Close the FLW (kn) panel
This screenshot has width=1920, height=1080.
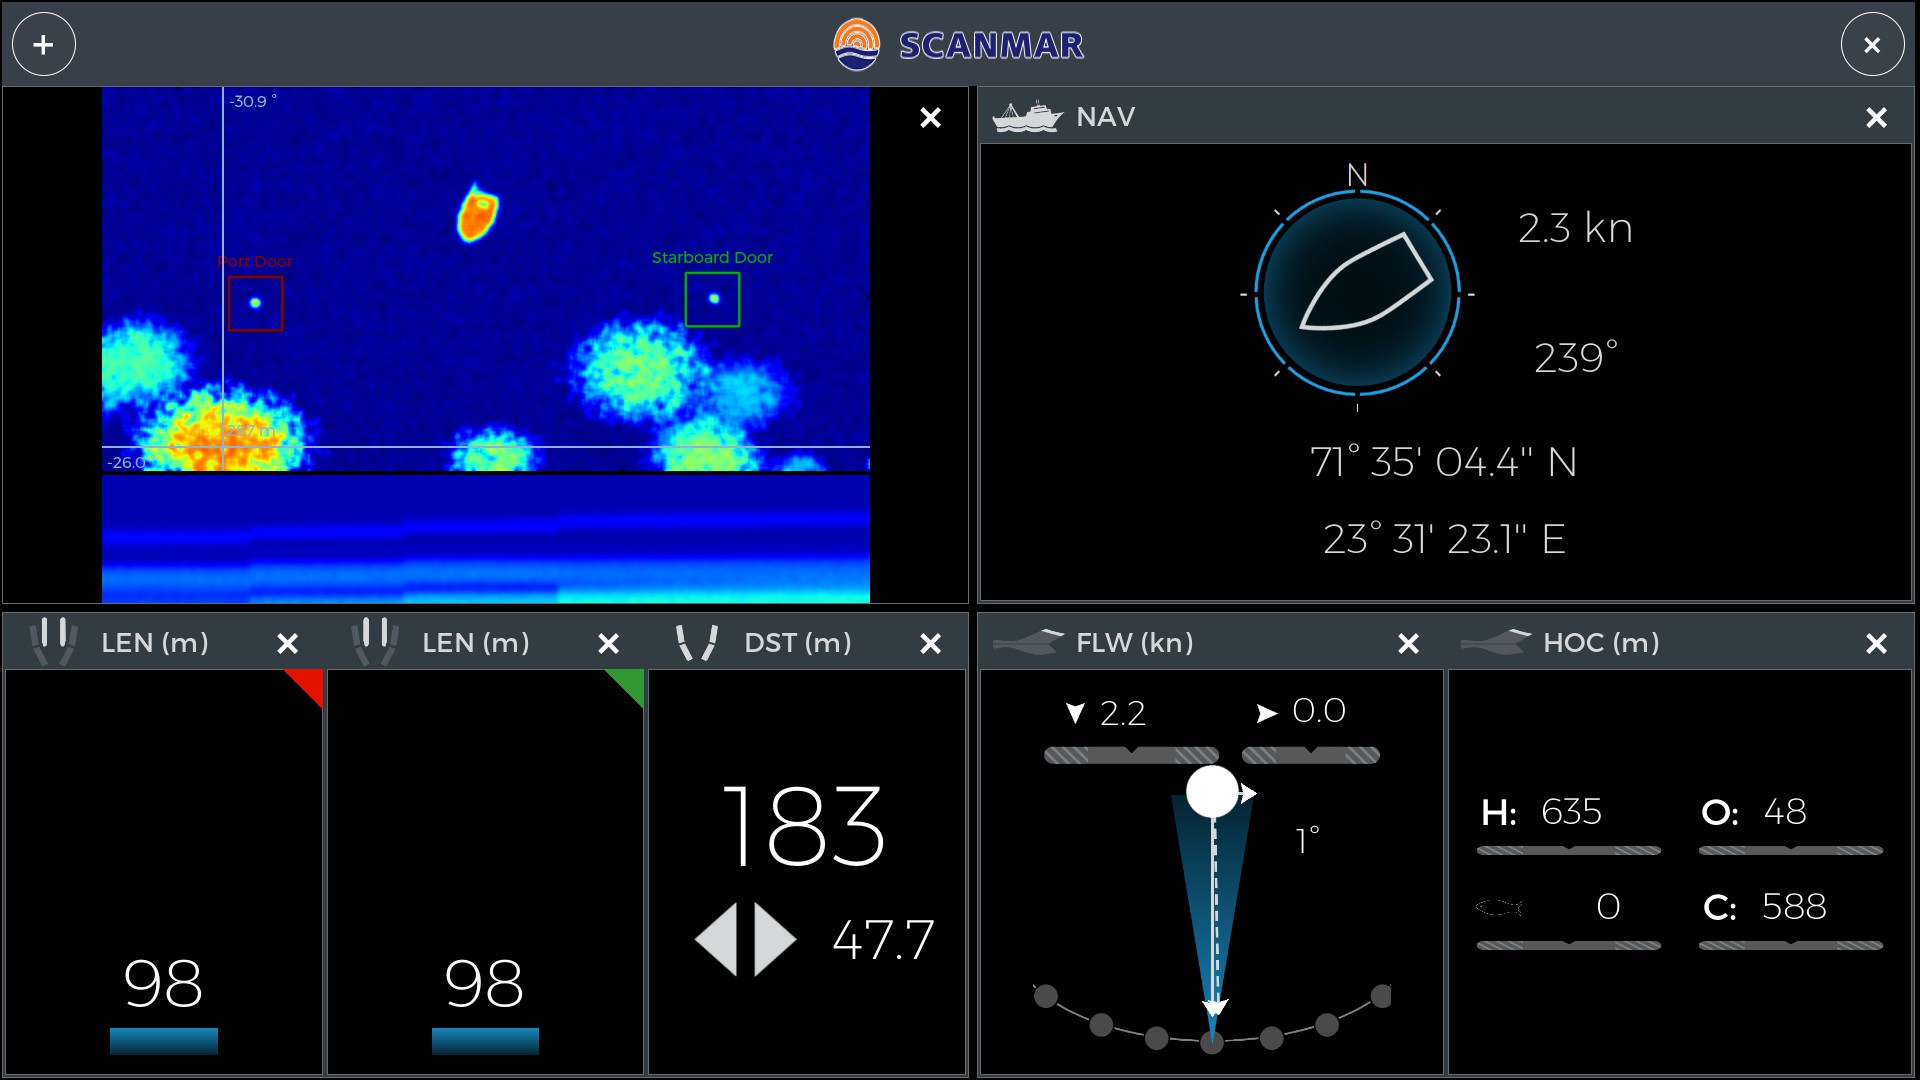tap(1408, 644)
